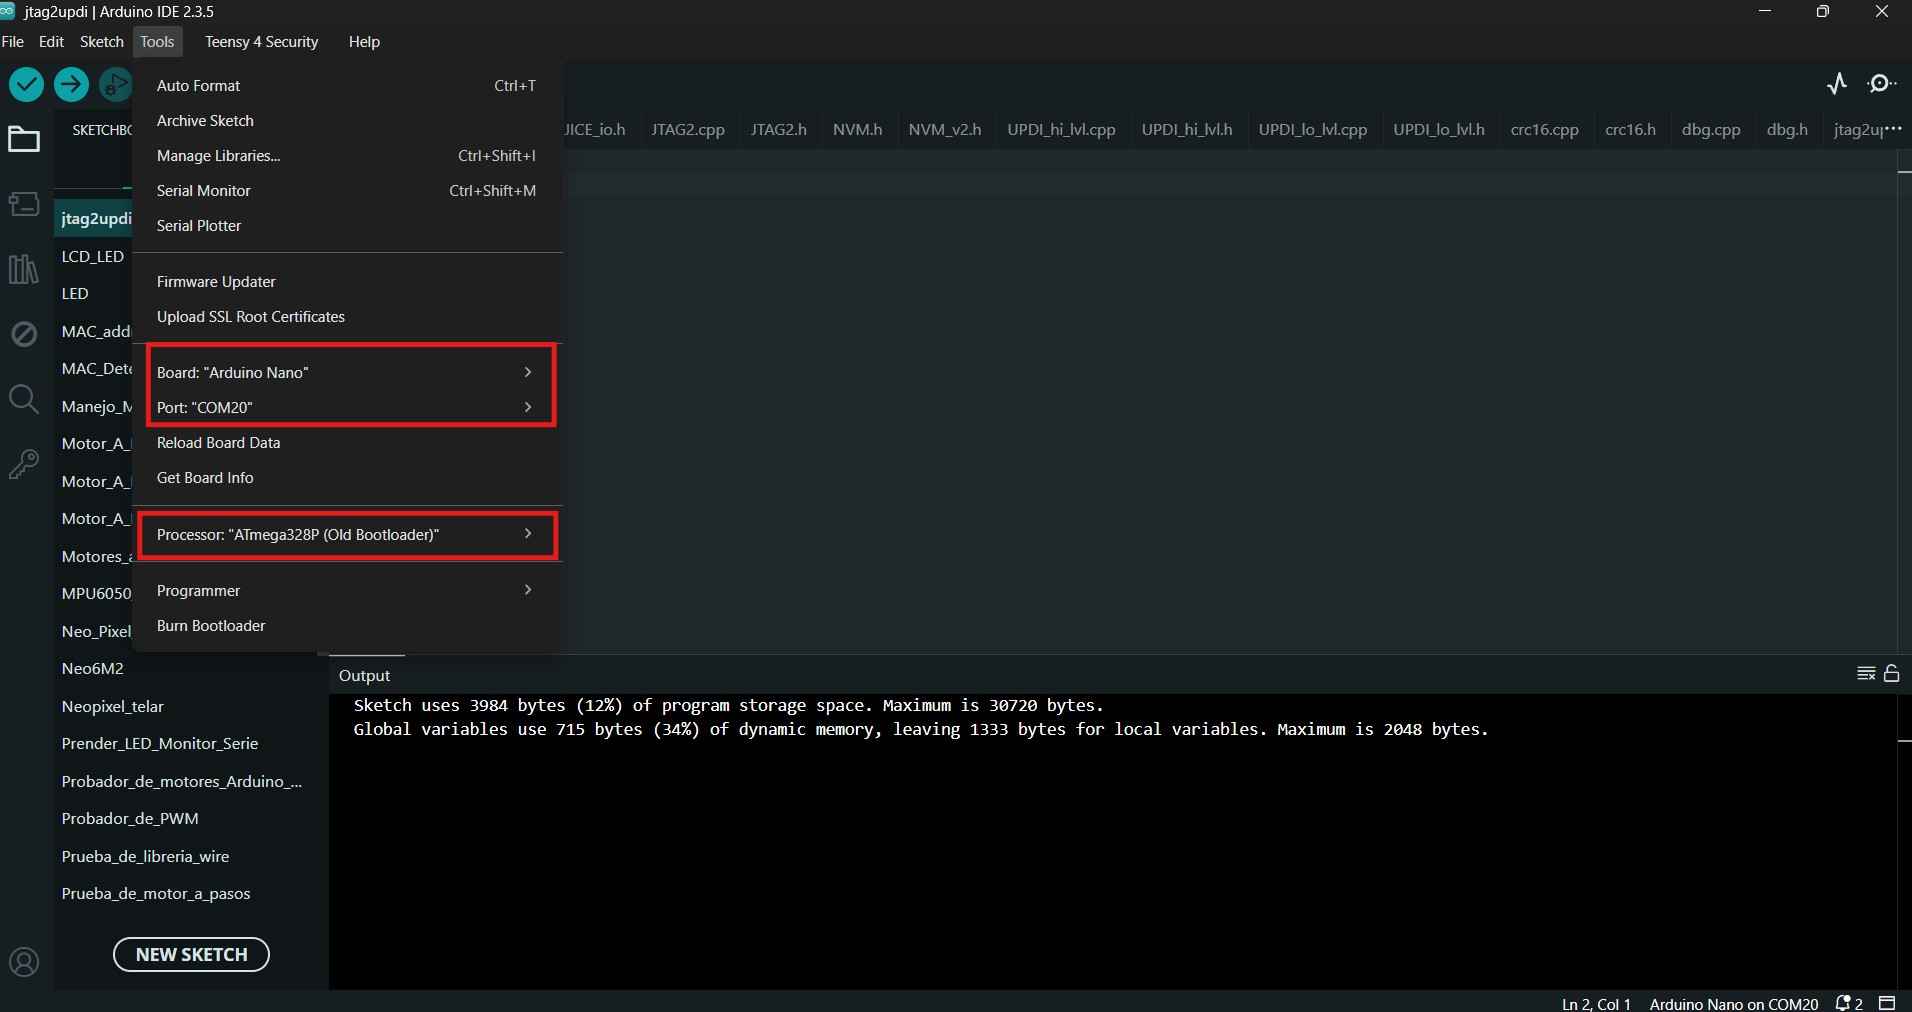Choose Get Board Info entry
The width and height of the screenshot is (1912, 1012).
[x=346, y=478]
